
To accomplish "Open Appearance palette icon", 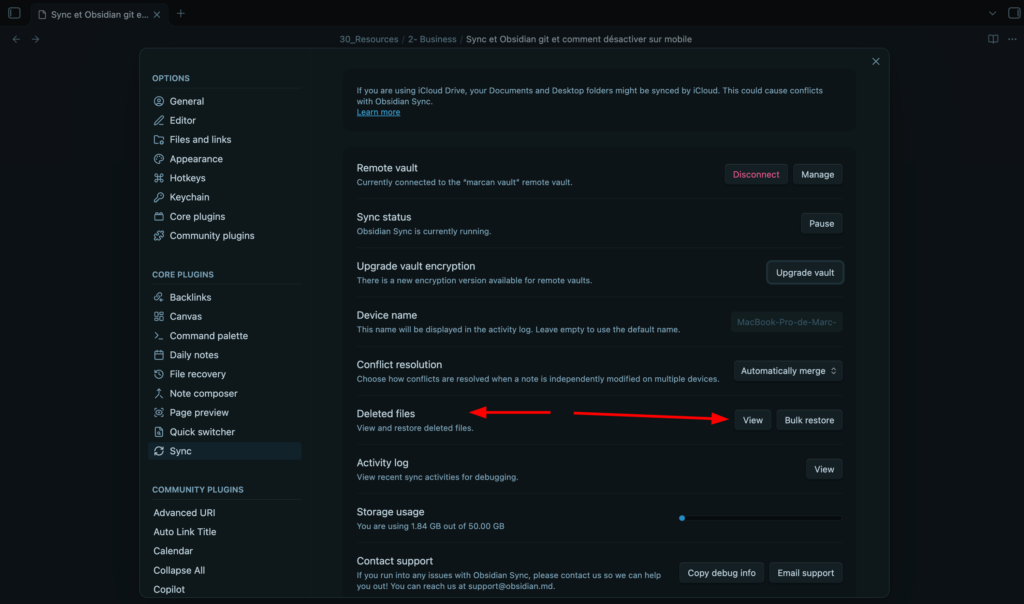I will pos(159,159).
